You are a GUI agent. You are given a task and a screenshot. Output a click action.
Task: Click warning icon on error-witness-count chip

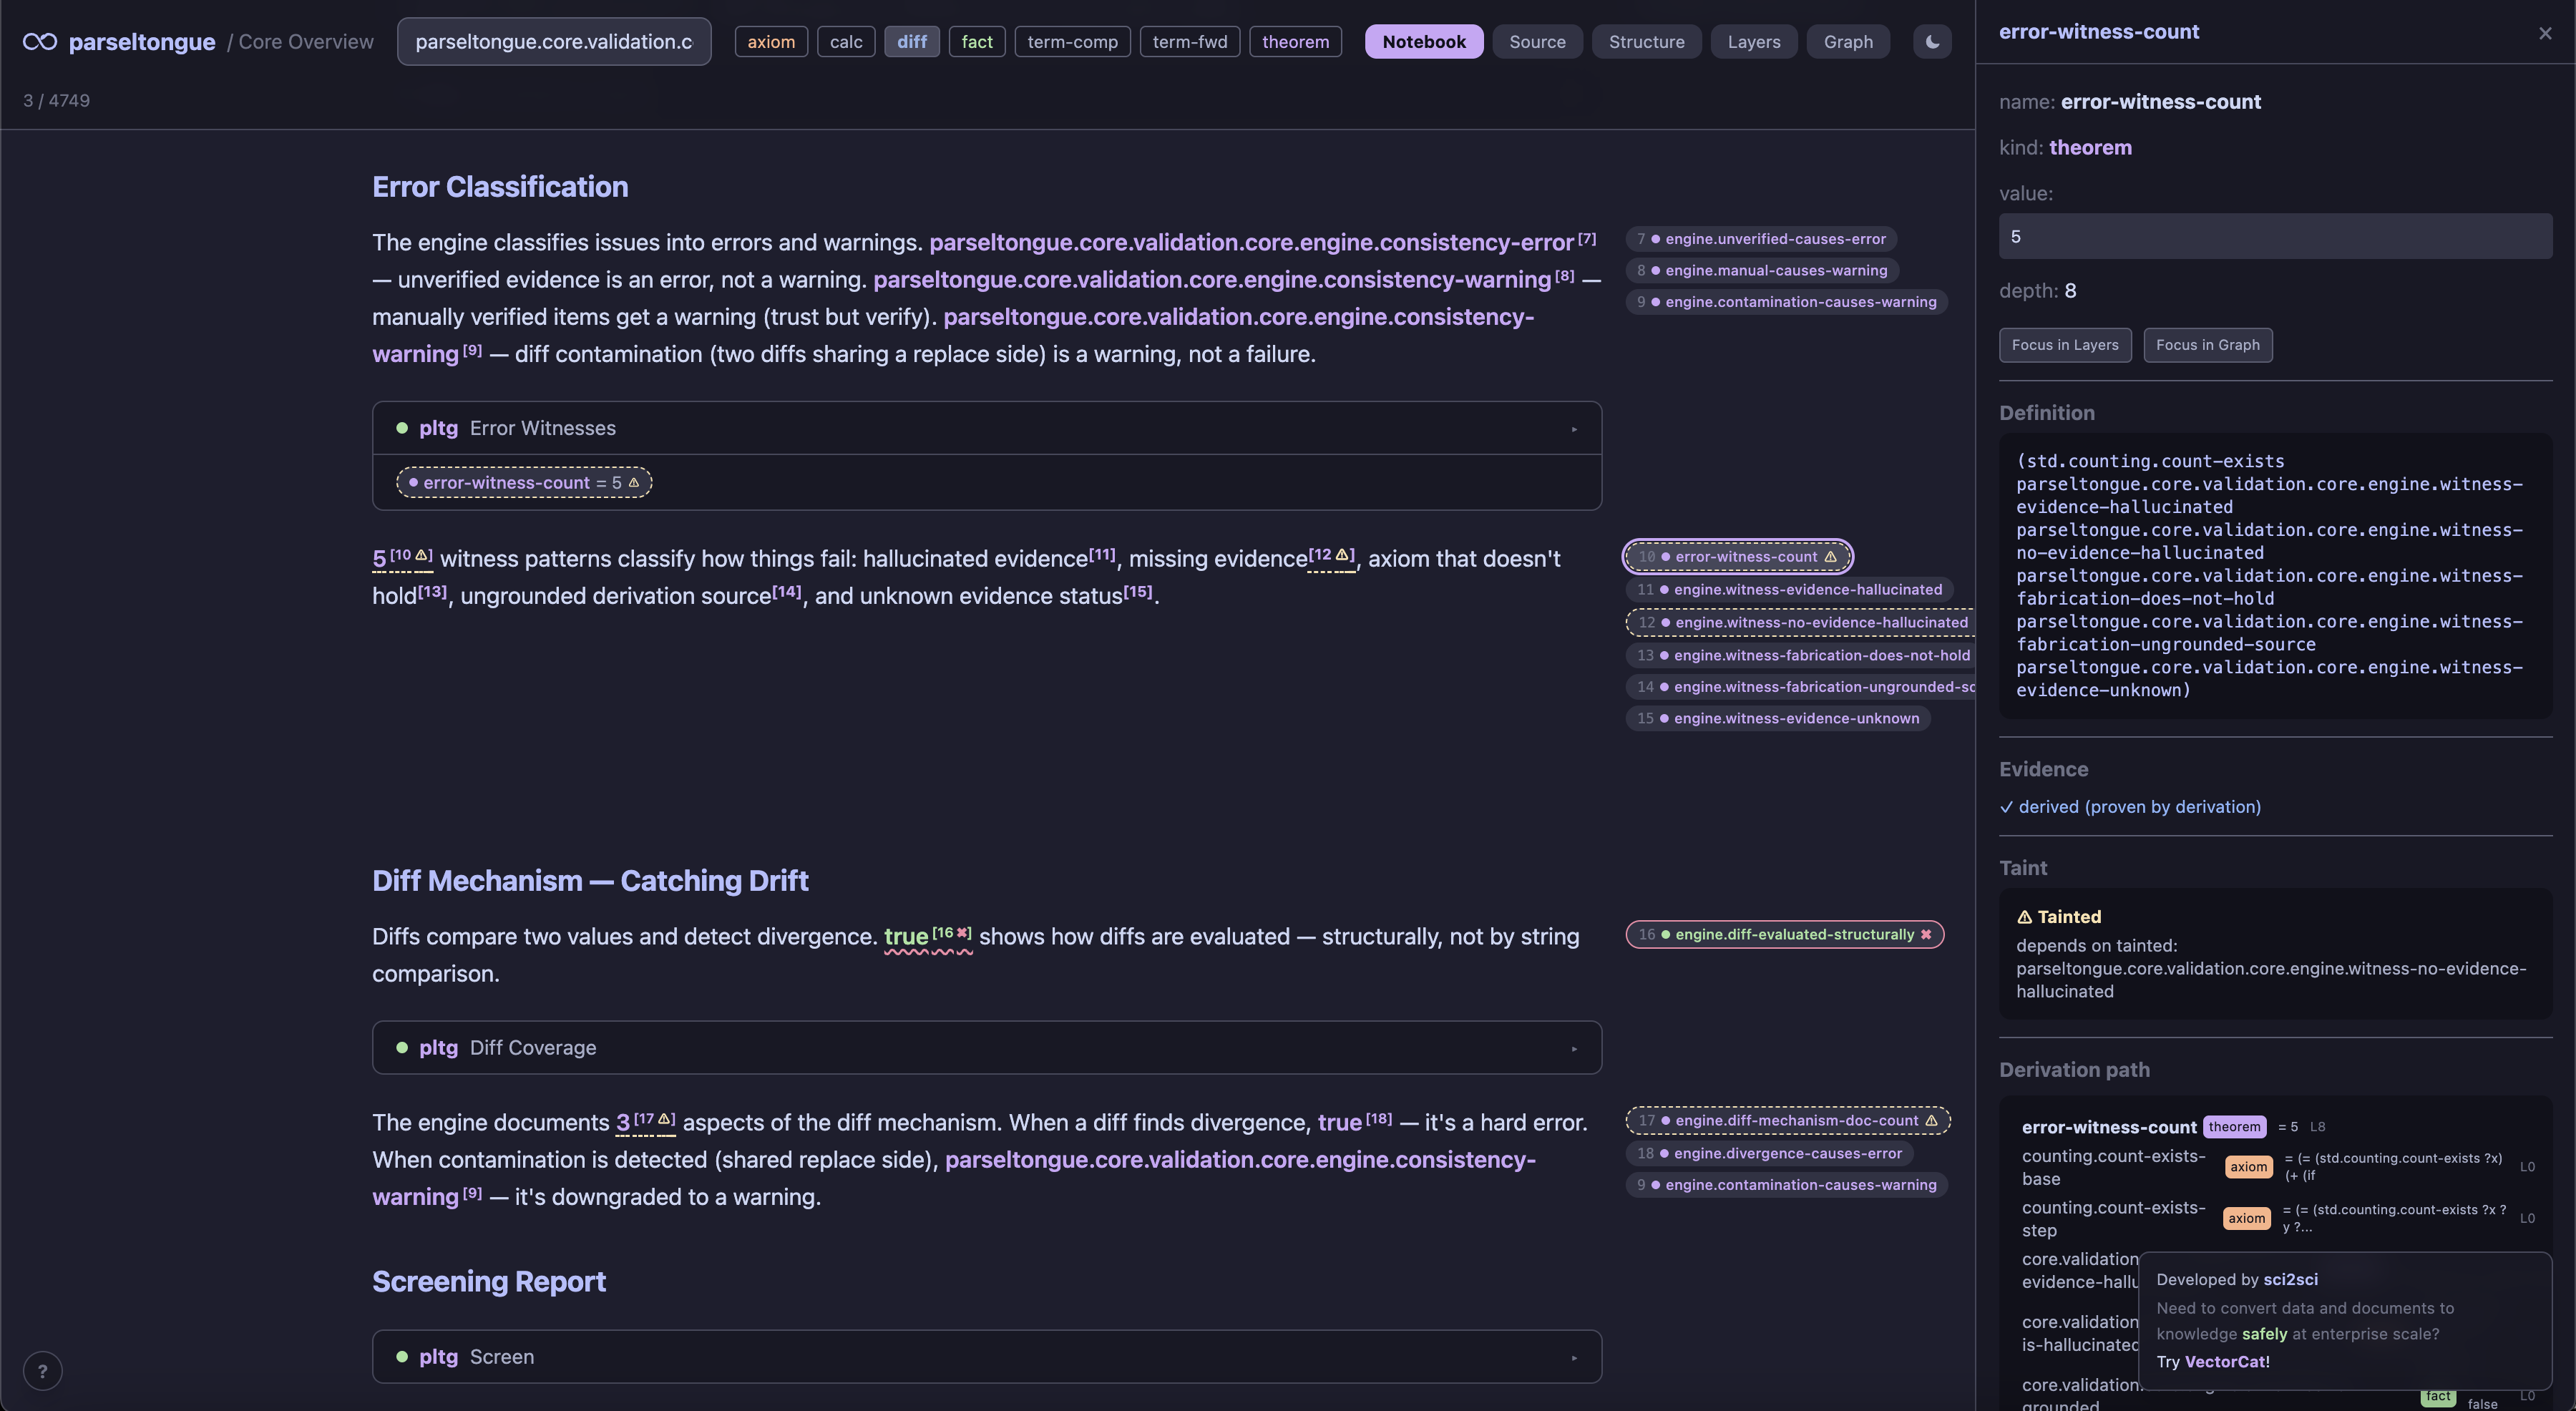633,483
